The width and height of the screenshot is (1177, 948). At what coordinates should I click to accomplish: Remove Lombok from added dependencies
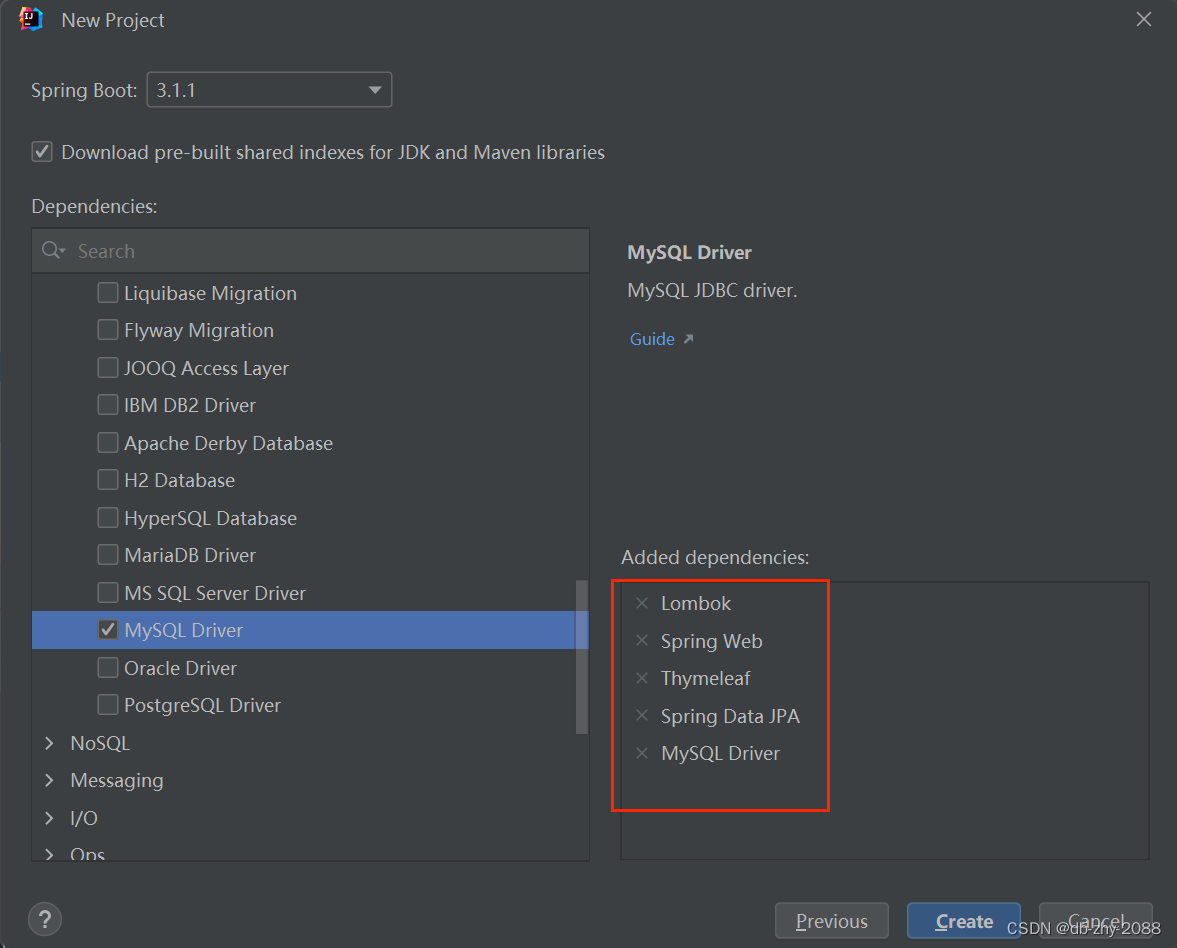pyautogui.click(x=641, y=602)
